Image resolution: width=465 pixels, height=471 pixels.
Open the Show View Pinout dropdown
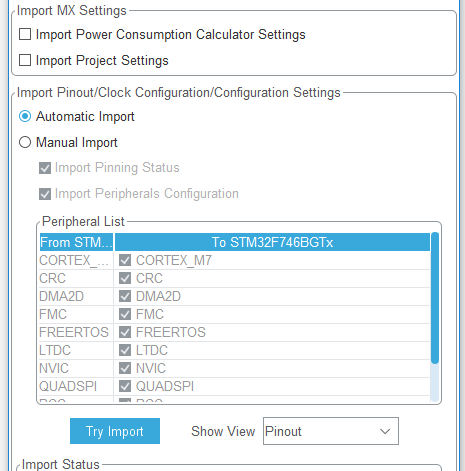tap(331, 431)
